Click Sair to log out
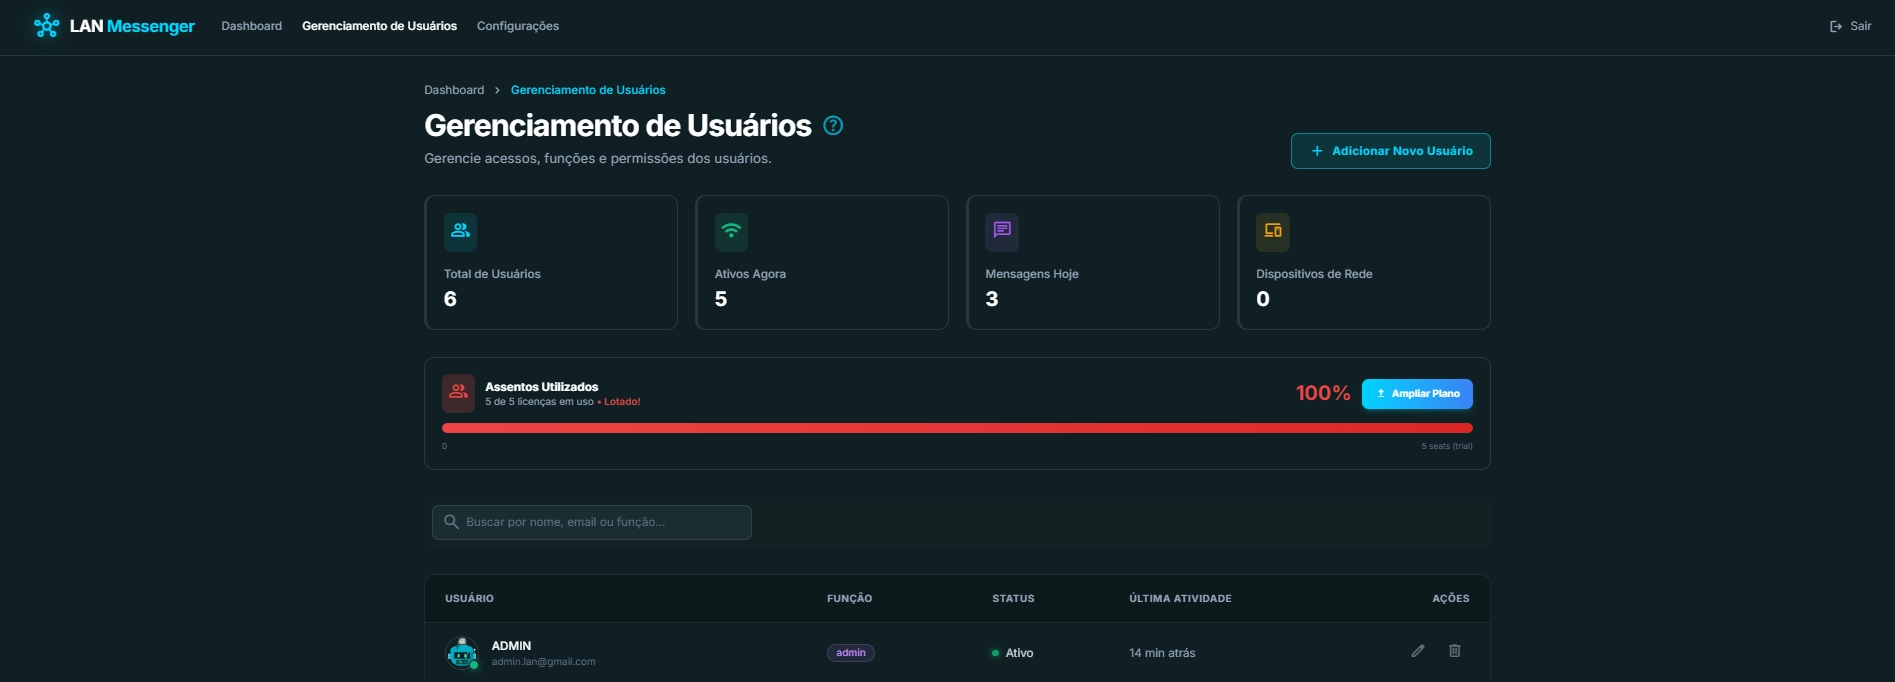The height and width of the screenshot is (682, 1895). click(x=1860, y=26)
